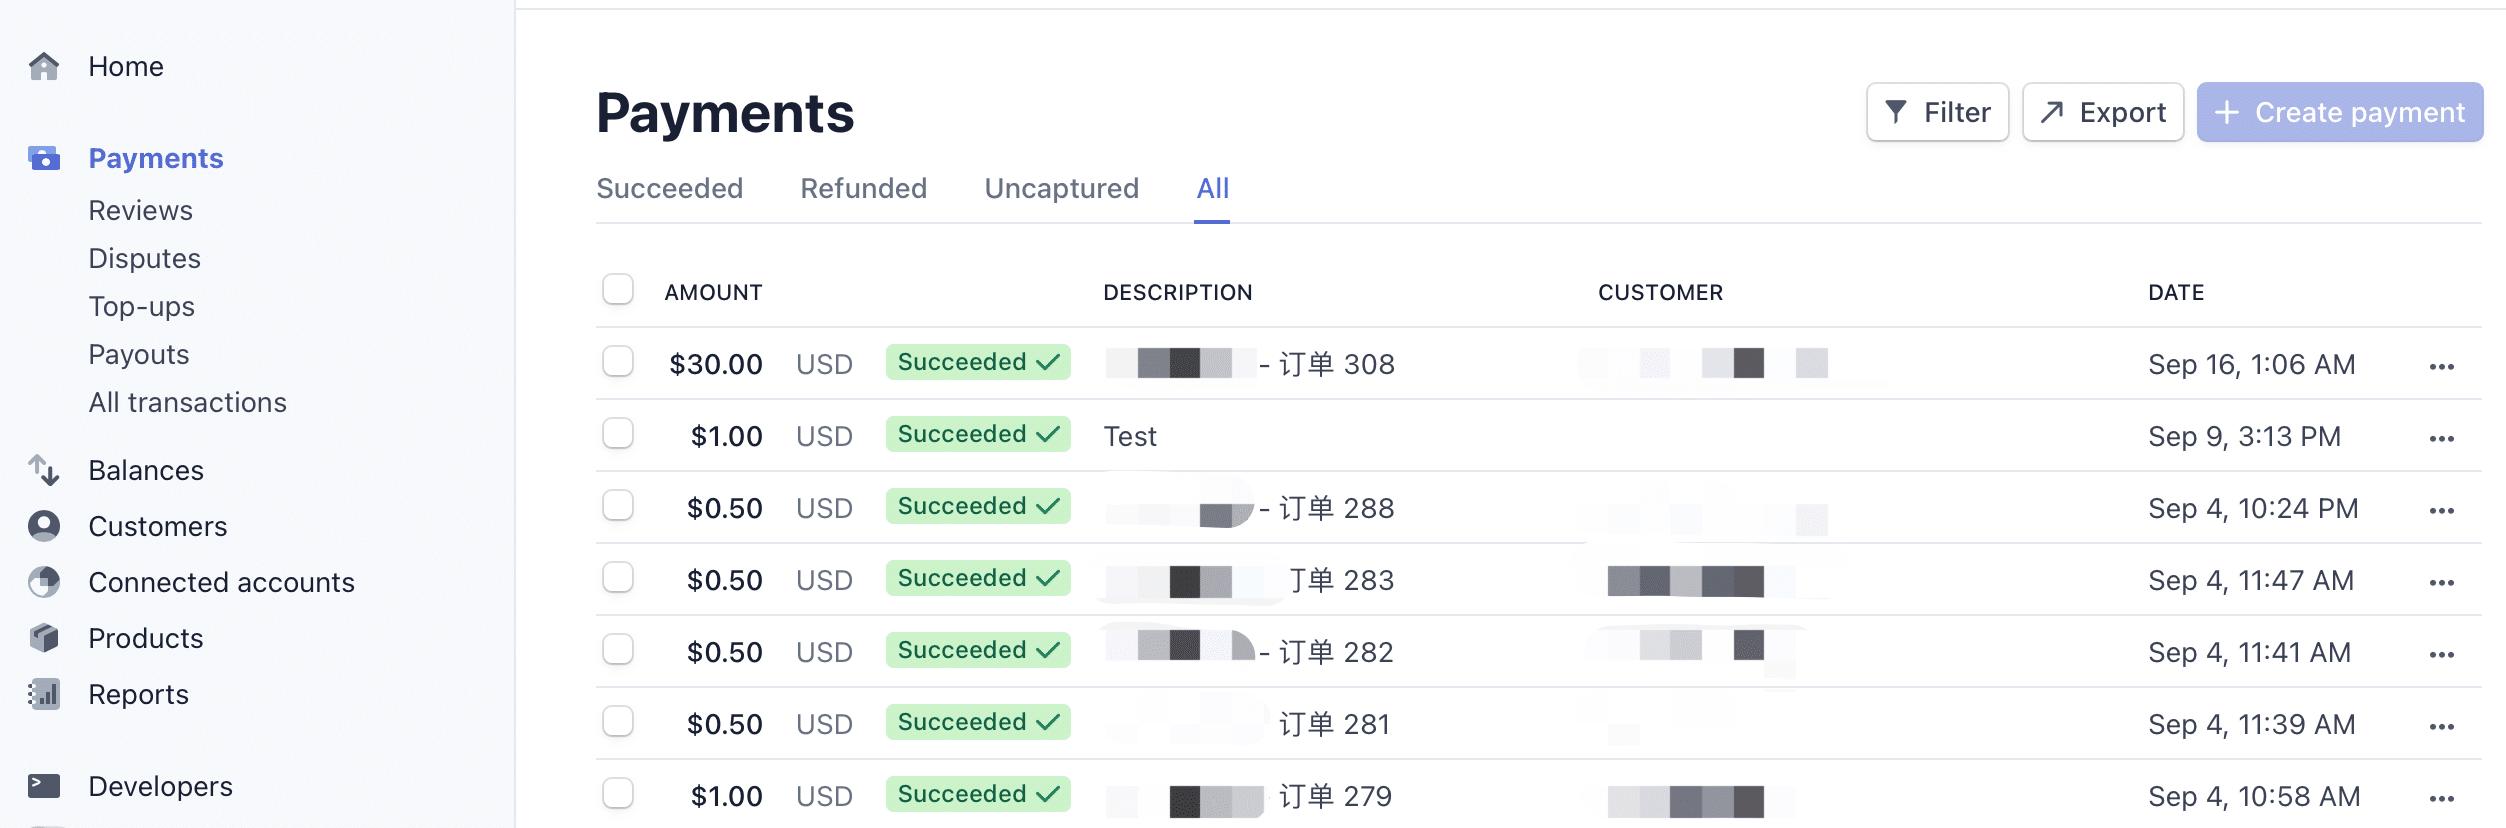Click the Reports chart icon
This screenshot has height=828, width=2506.
click(44, 694)
